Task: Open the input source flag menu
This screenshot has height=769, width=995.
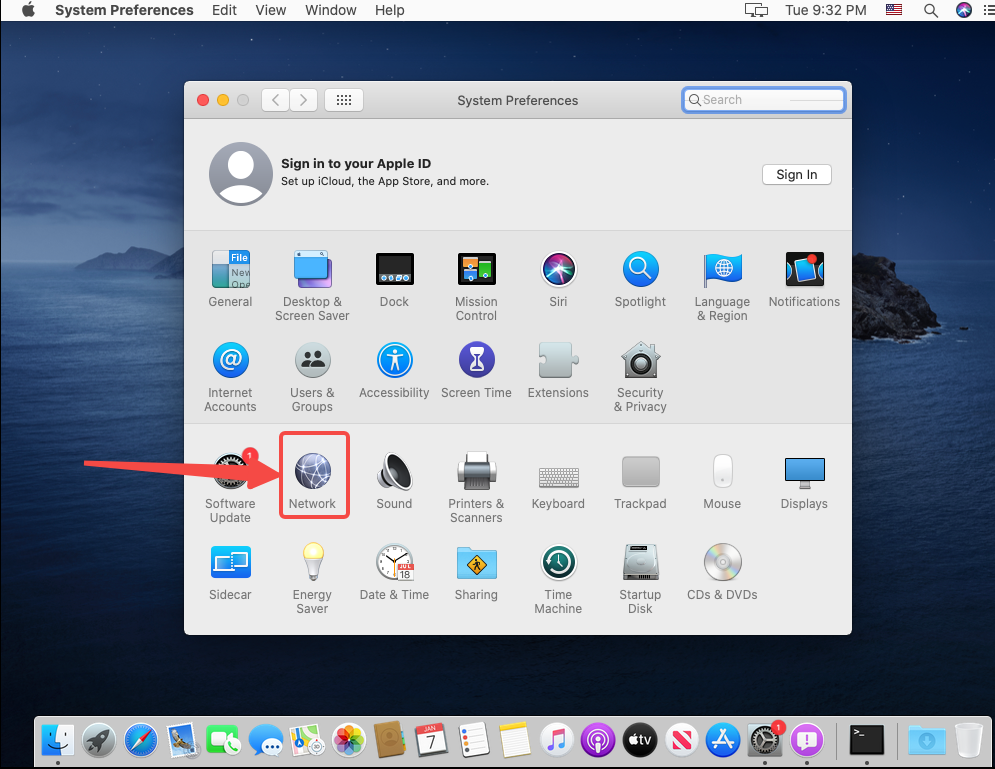Action: coord(894,10)
